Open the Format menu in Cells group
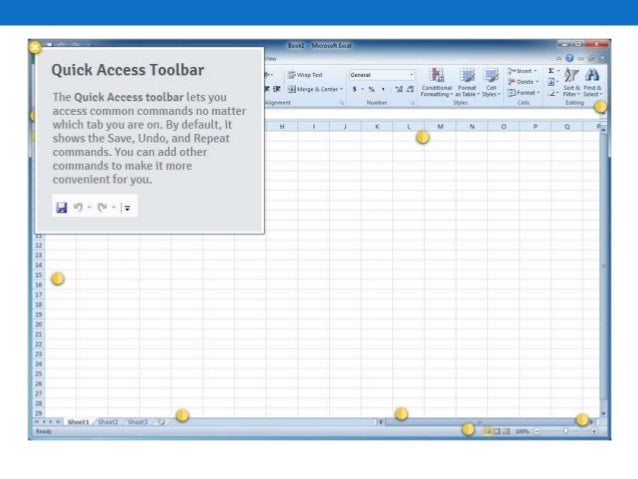Image resolution: width=638 pixels, height=479 pixels. (x=524, y=93)
